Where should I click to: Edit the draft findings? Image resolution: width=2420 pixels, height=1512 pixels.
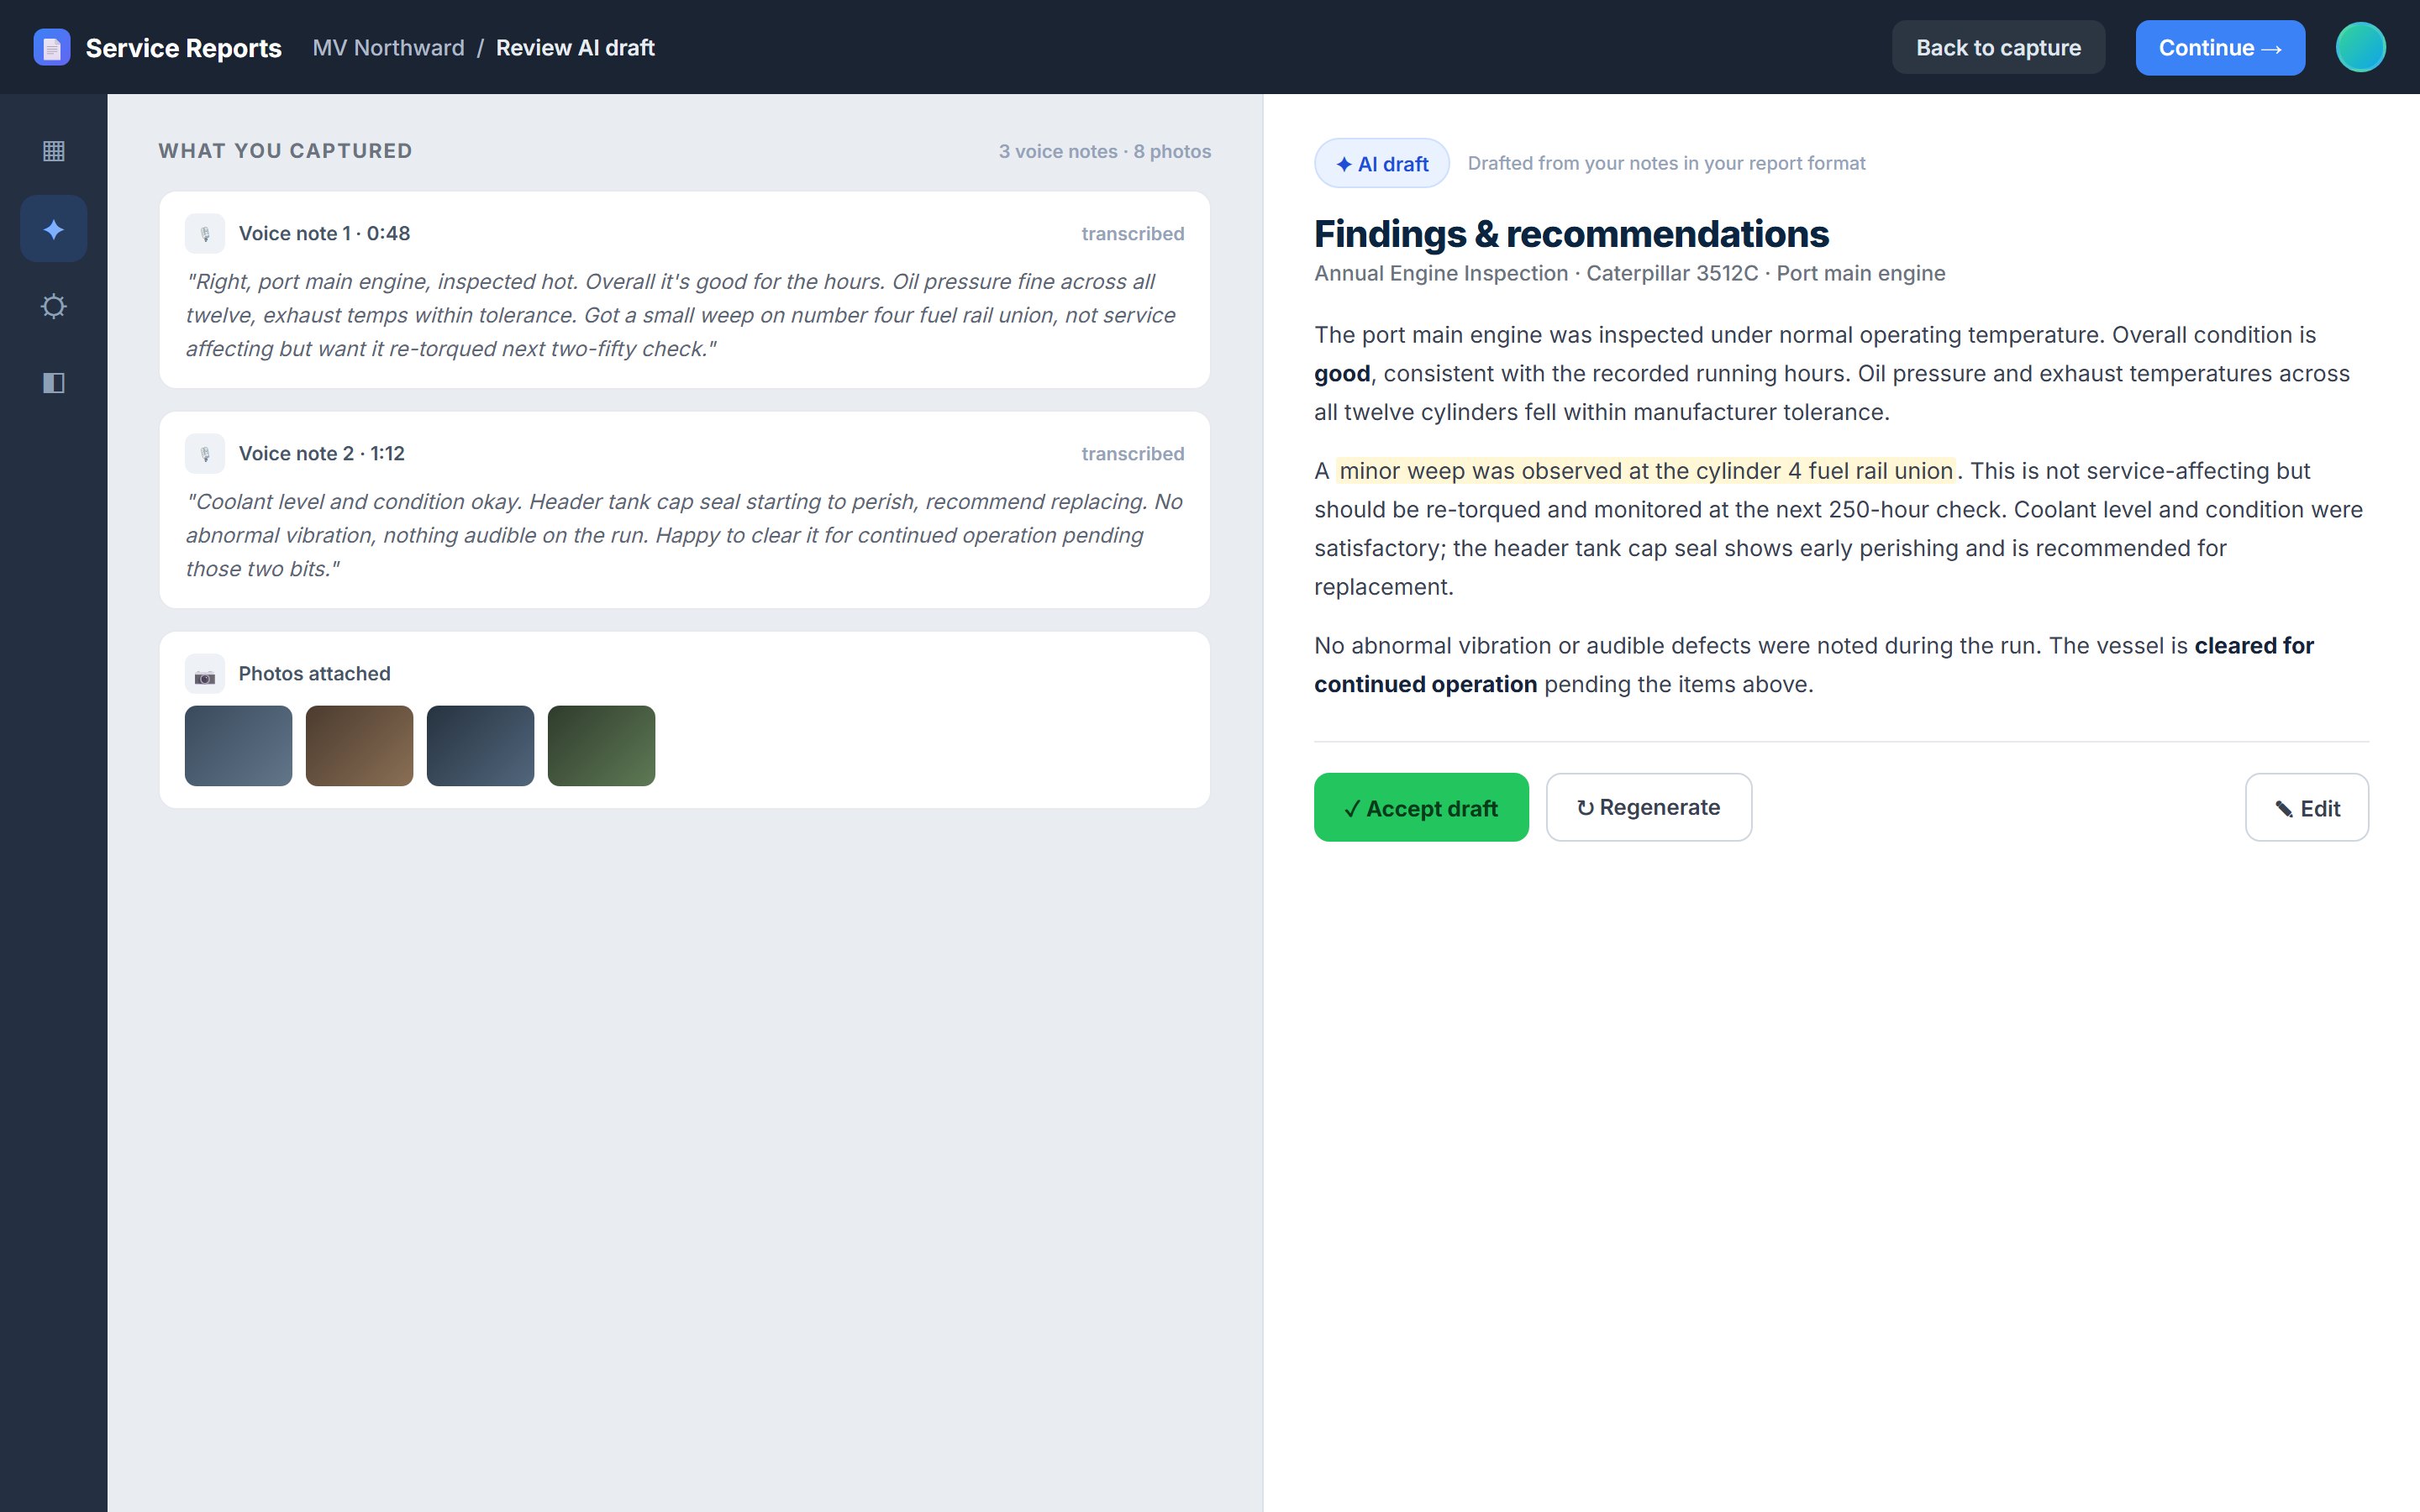[2307, 807]
